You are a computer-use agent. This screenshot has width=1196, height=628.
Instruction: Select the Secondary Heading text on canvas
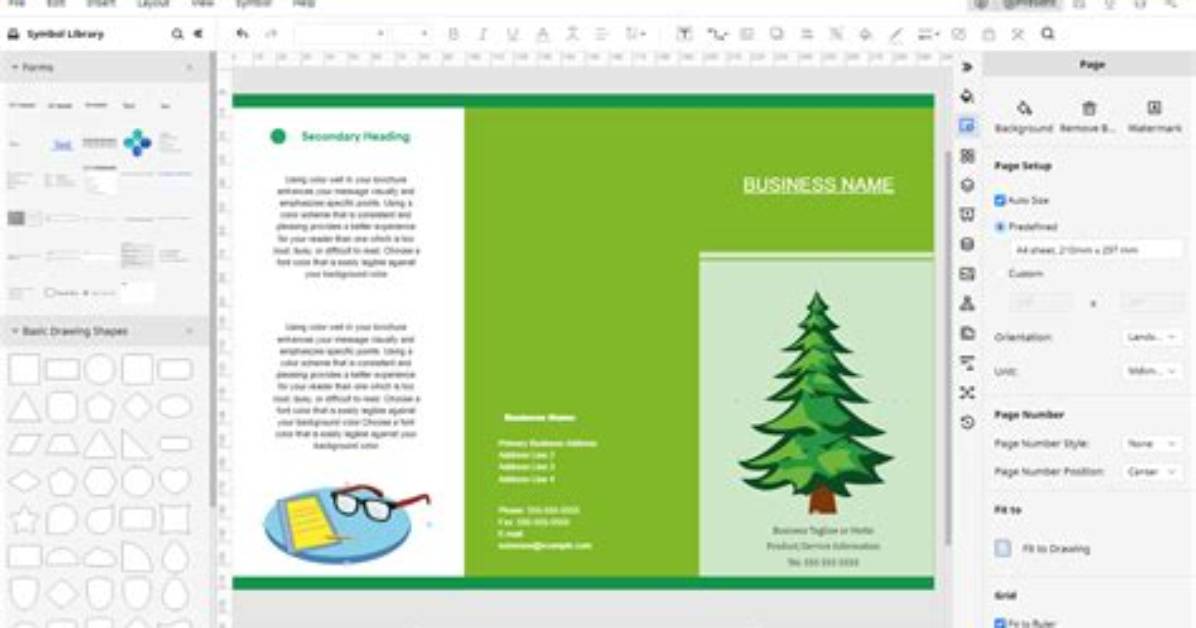[x=355, y=137]
